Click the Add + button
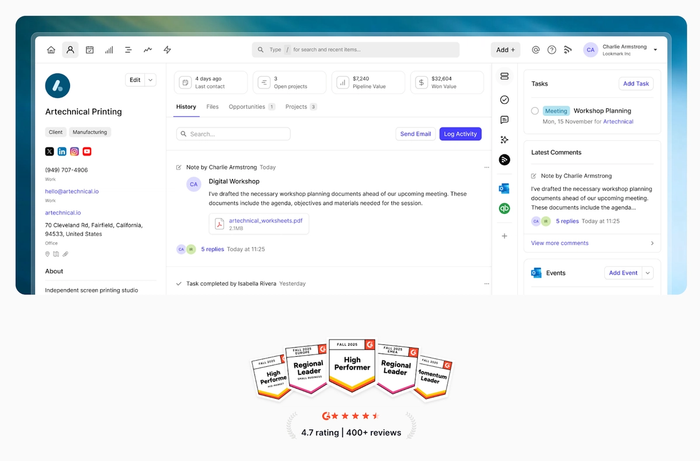 506,50
